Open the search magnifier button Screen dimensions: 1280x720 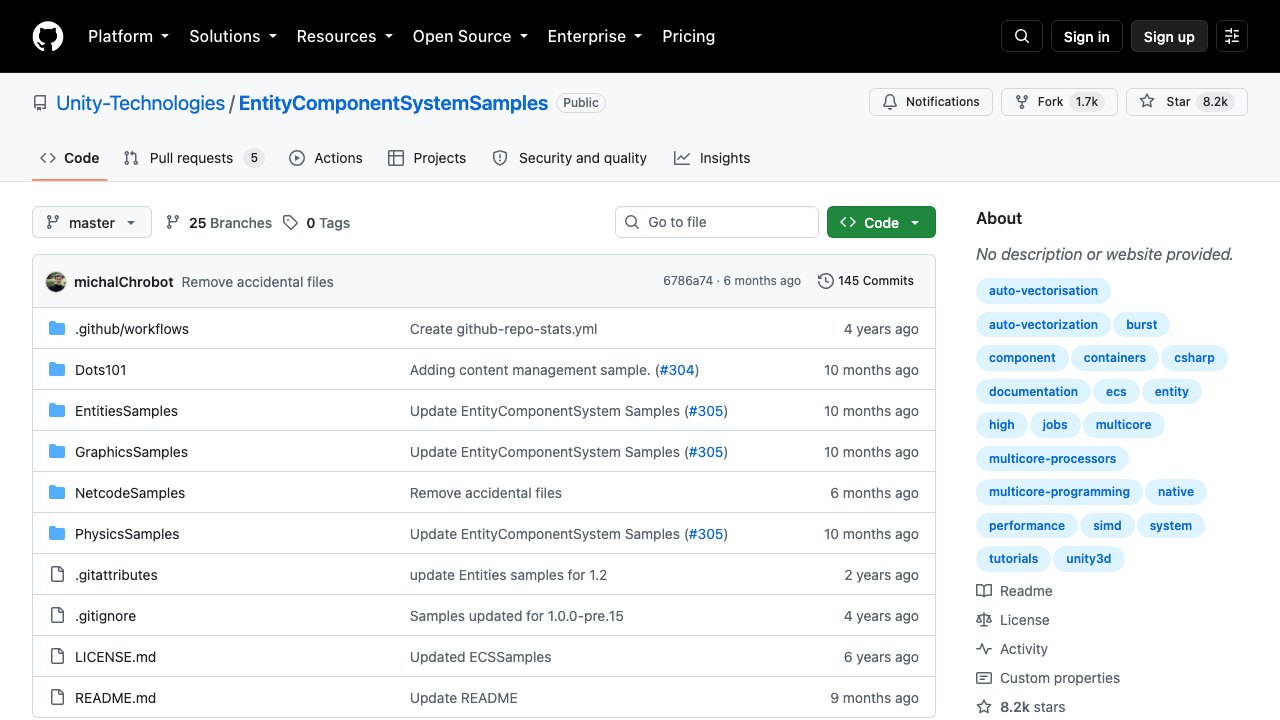1022,36
